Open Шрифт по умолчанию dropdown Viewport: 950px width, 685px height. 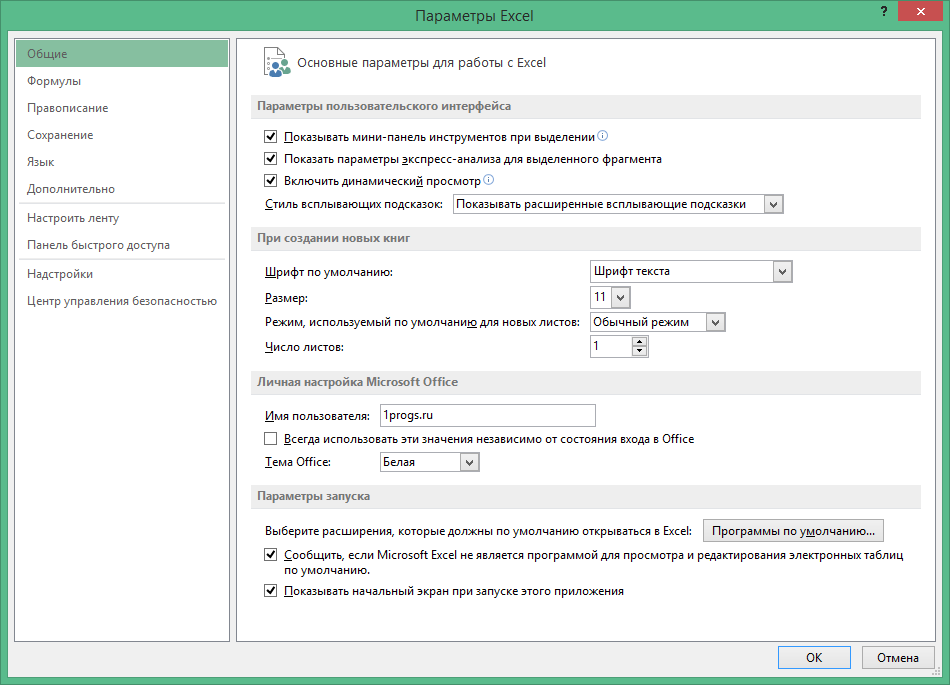tap(782, 271)
